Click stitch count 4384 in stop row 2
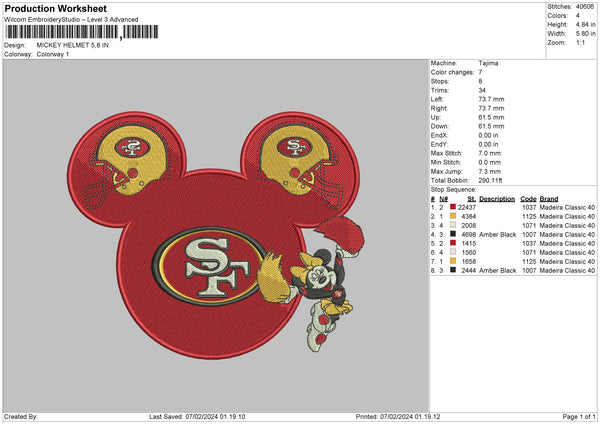This screenshot has height=424, width=600. [469, 216]
